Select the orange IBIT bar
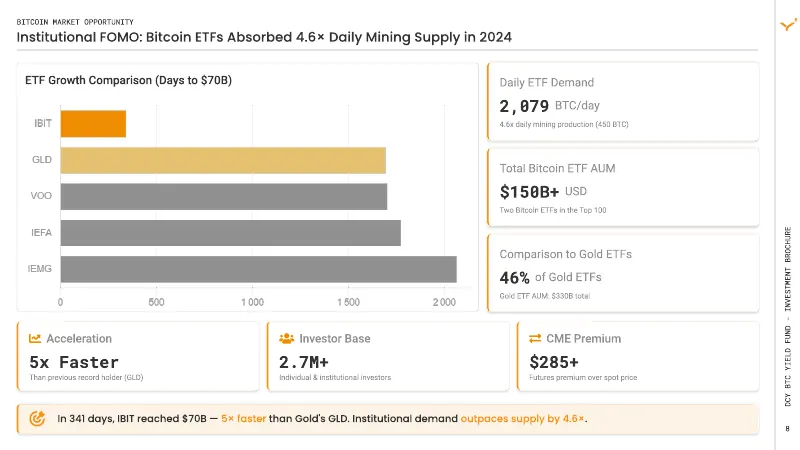Viewport: 800px width, 450px height. pos(93,123)
